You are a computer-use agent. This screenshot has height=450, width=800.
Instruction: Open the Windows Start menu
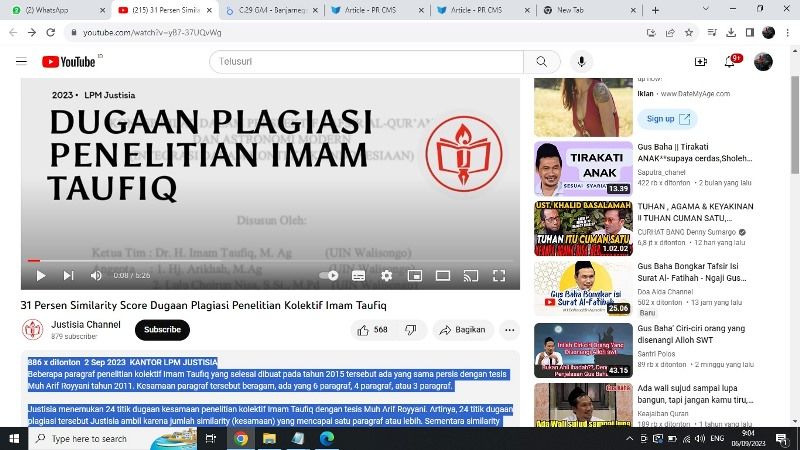[14, 439]
